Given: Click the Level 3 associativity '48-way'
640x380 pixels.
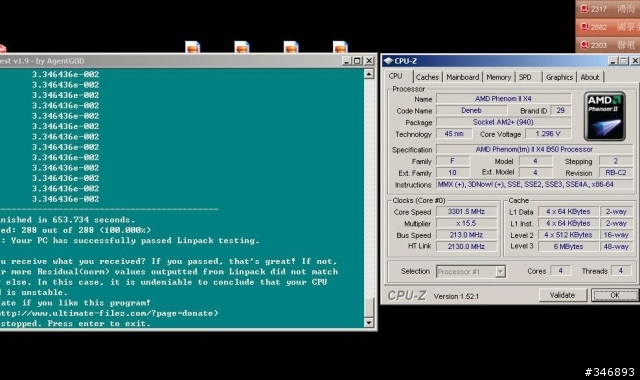Looking at the screenshot, I should click(616, 247).
